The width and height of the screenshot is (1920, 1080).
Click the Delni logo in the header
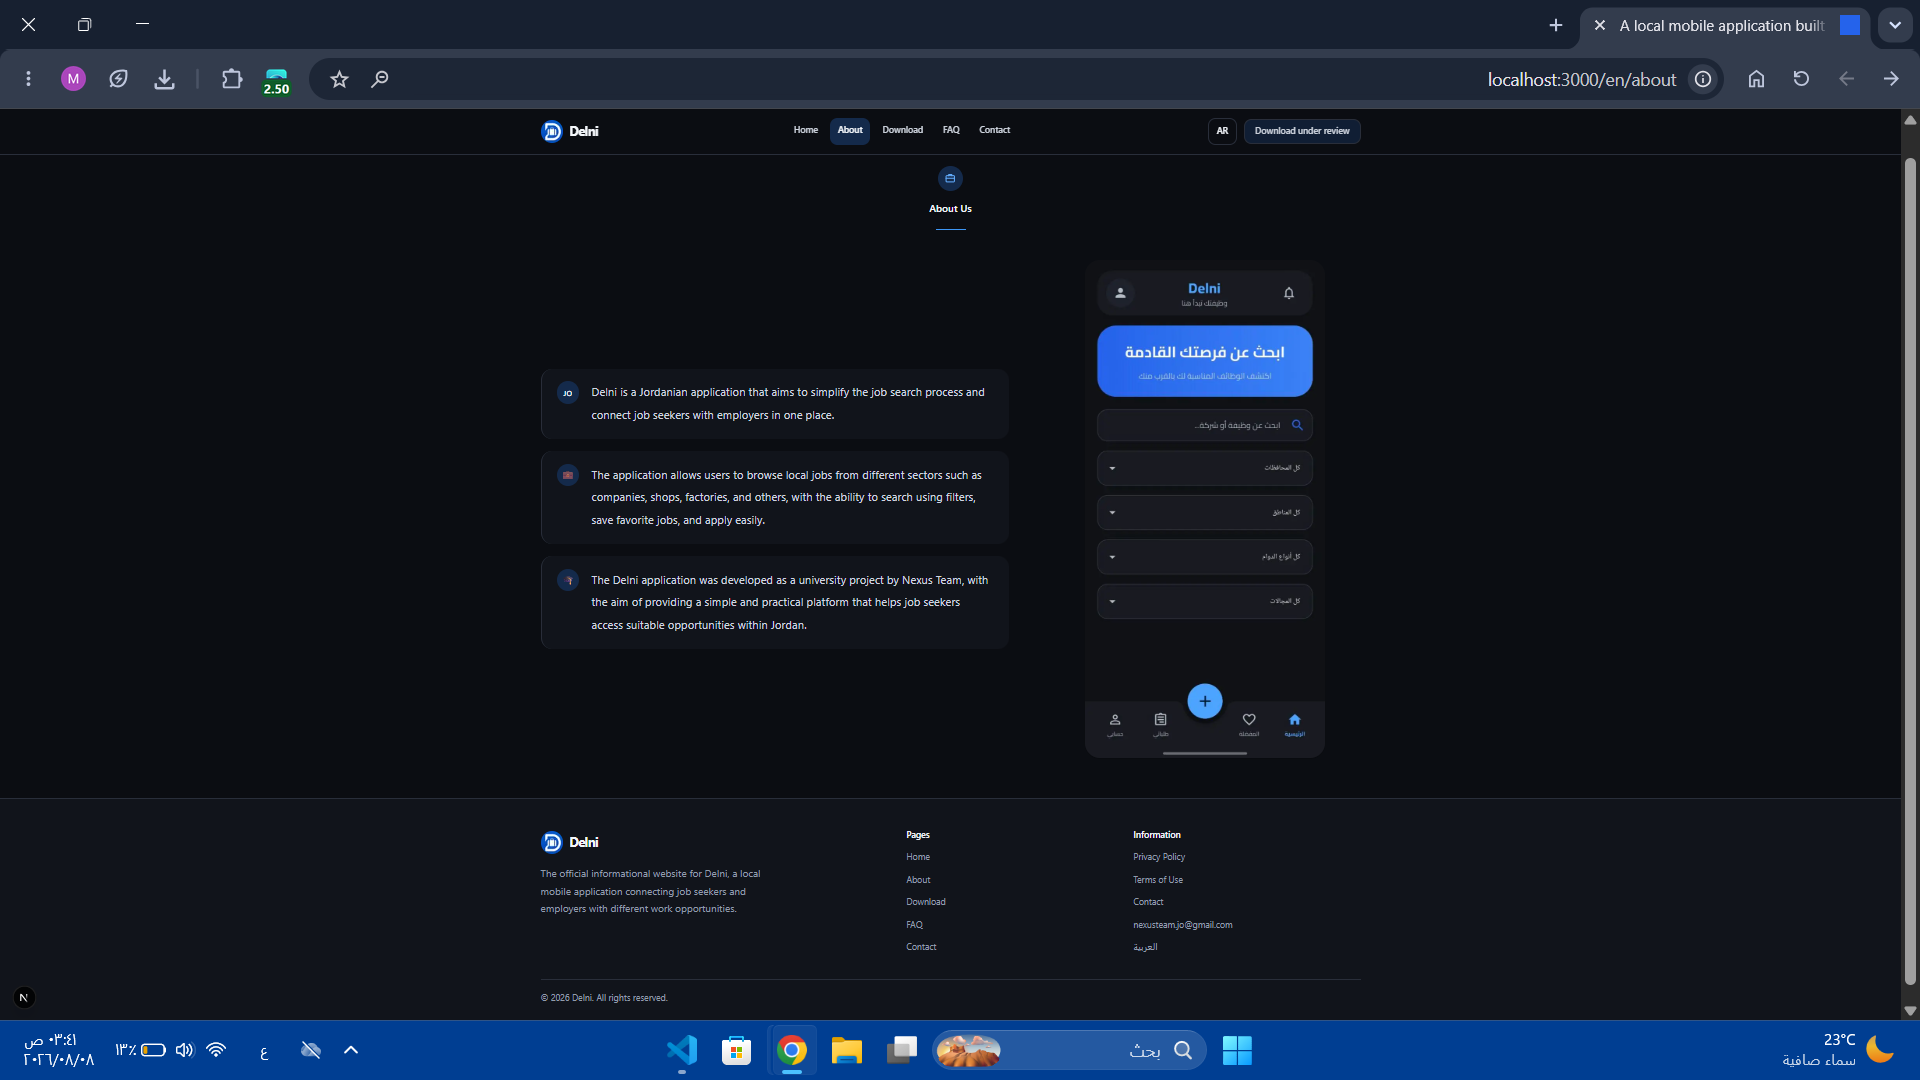[570, 131]
